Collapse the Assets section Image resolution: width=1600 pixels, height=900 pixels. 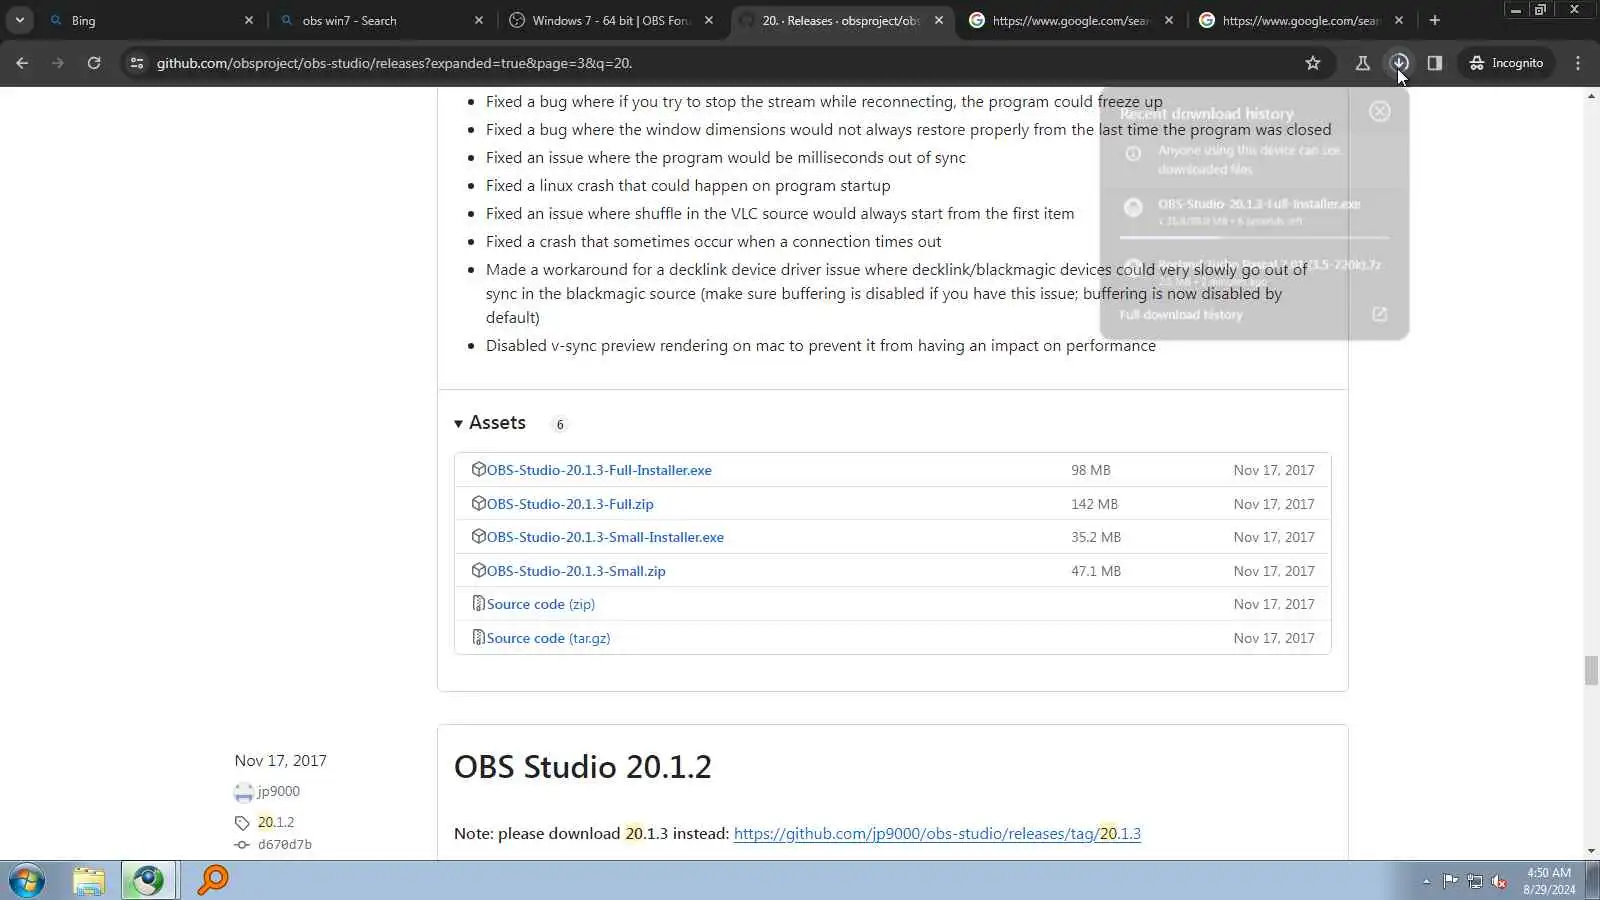coord(490,423)
